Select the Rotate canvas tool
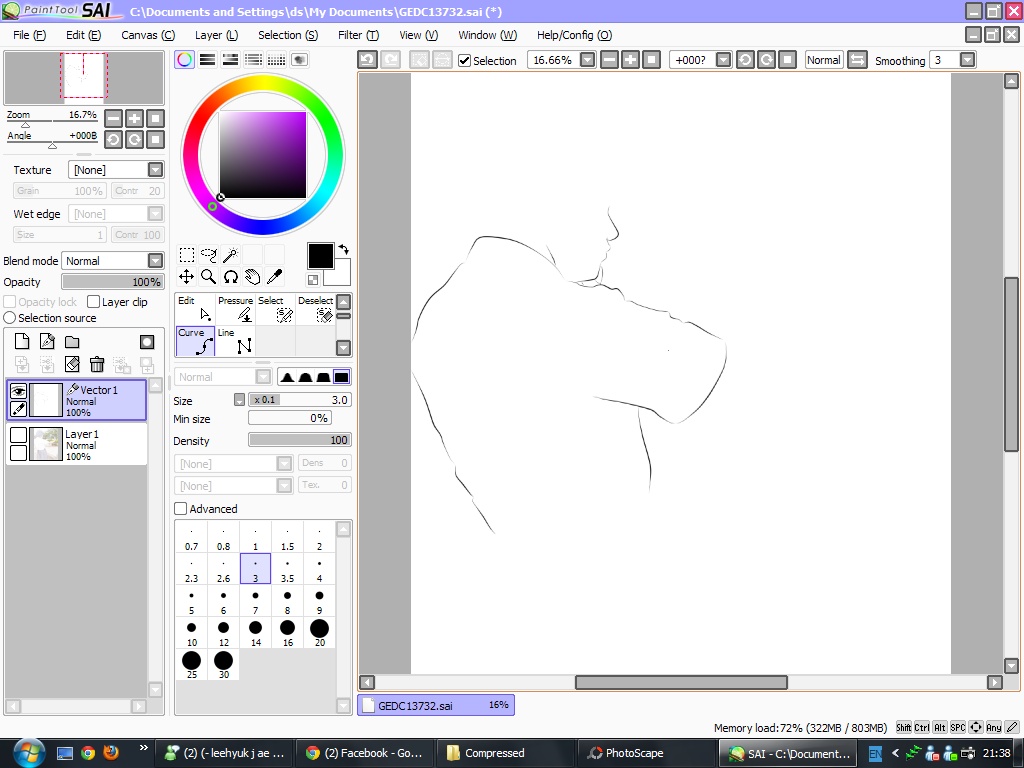1024x768 pixels. 231,277
